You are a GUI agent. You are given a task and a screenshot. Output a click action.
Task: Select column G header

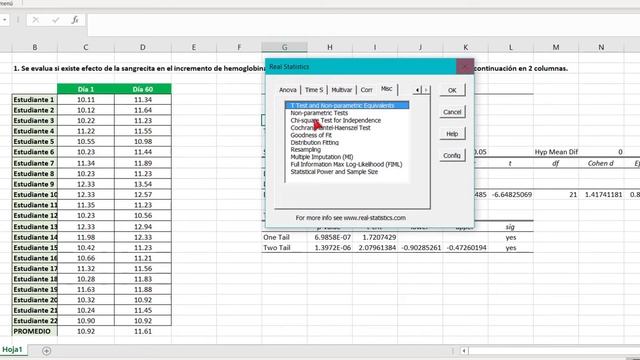[x=284, y=47]
